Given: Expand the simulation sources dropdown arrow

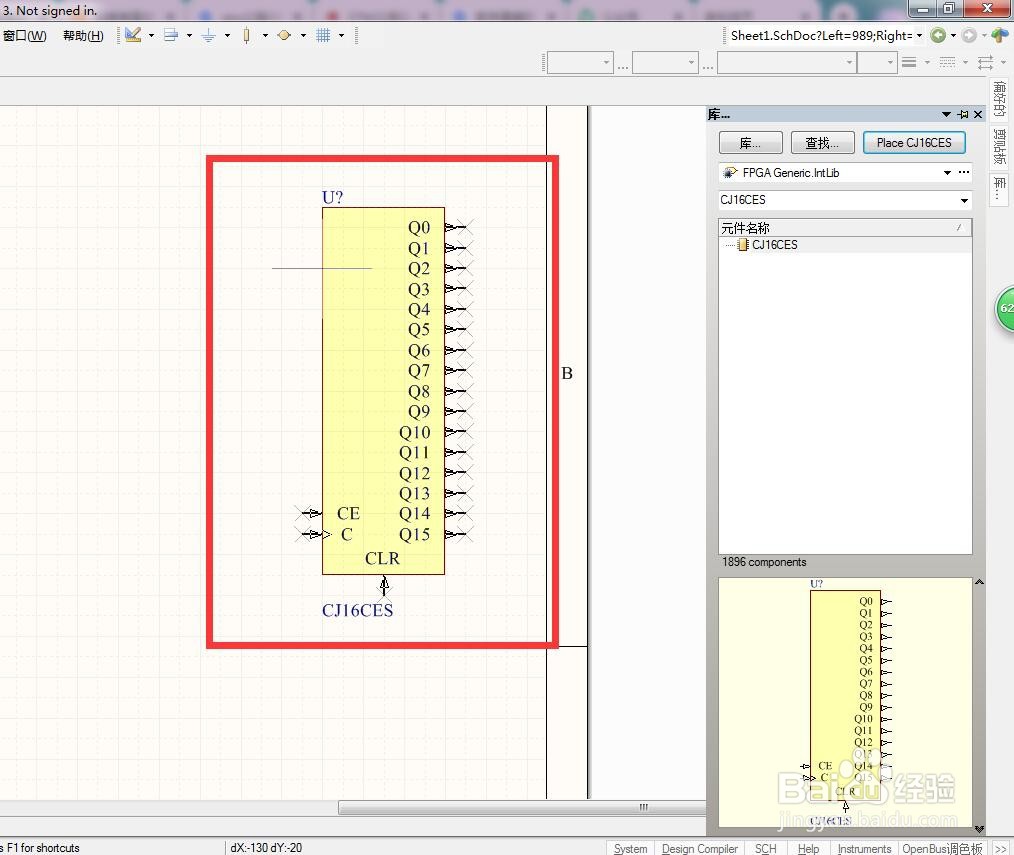Looking at the screenshot, I should click(303, 36).
